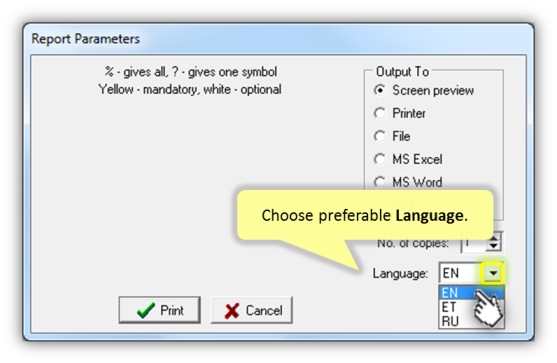The image size is (557, 363).
Task: Choose Printer as output destination
Action: pyautogui.click(x=379, y=113)
